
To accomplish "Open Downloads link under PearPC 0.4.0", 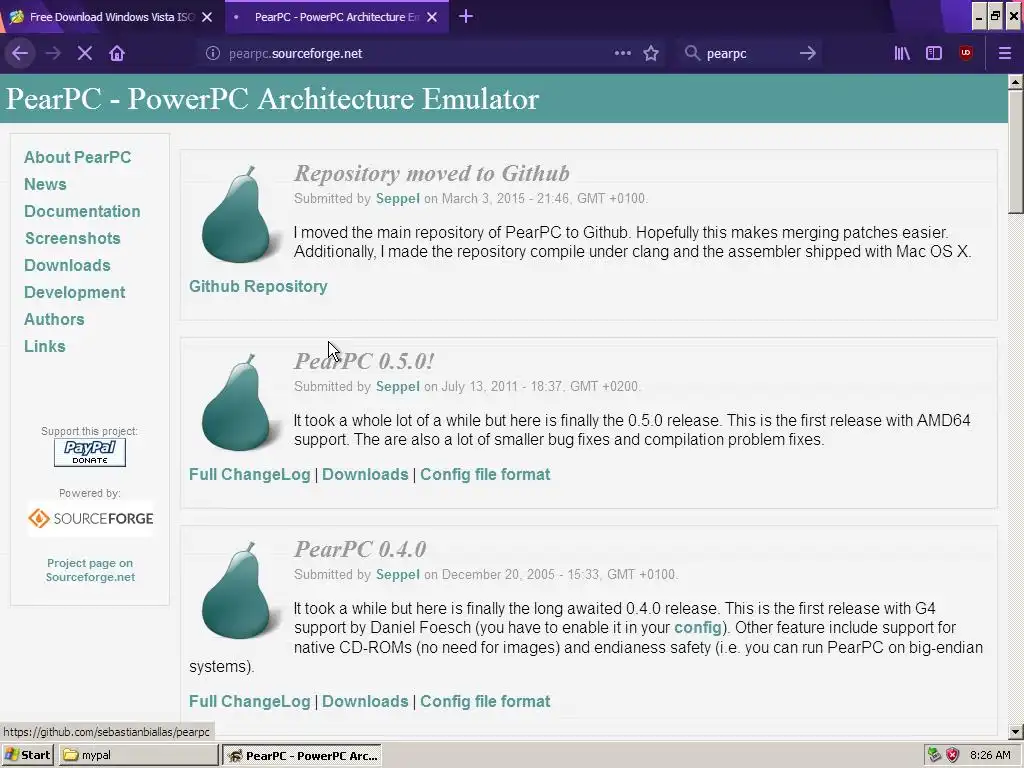I will [365, 701].
